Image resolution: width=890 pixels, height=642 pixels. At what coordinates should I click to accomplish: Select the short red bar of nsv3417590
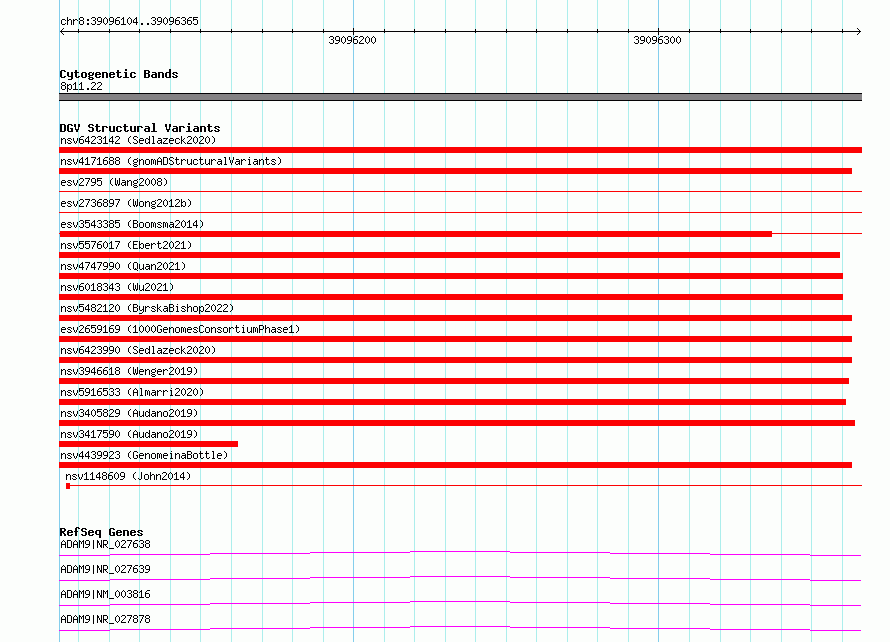click(x=148, y=444)
